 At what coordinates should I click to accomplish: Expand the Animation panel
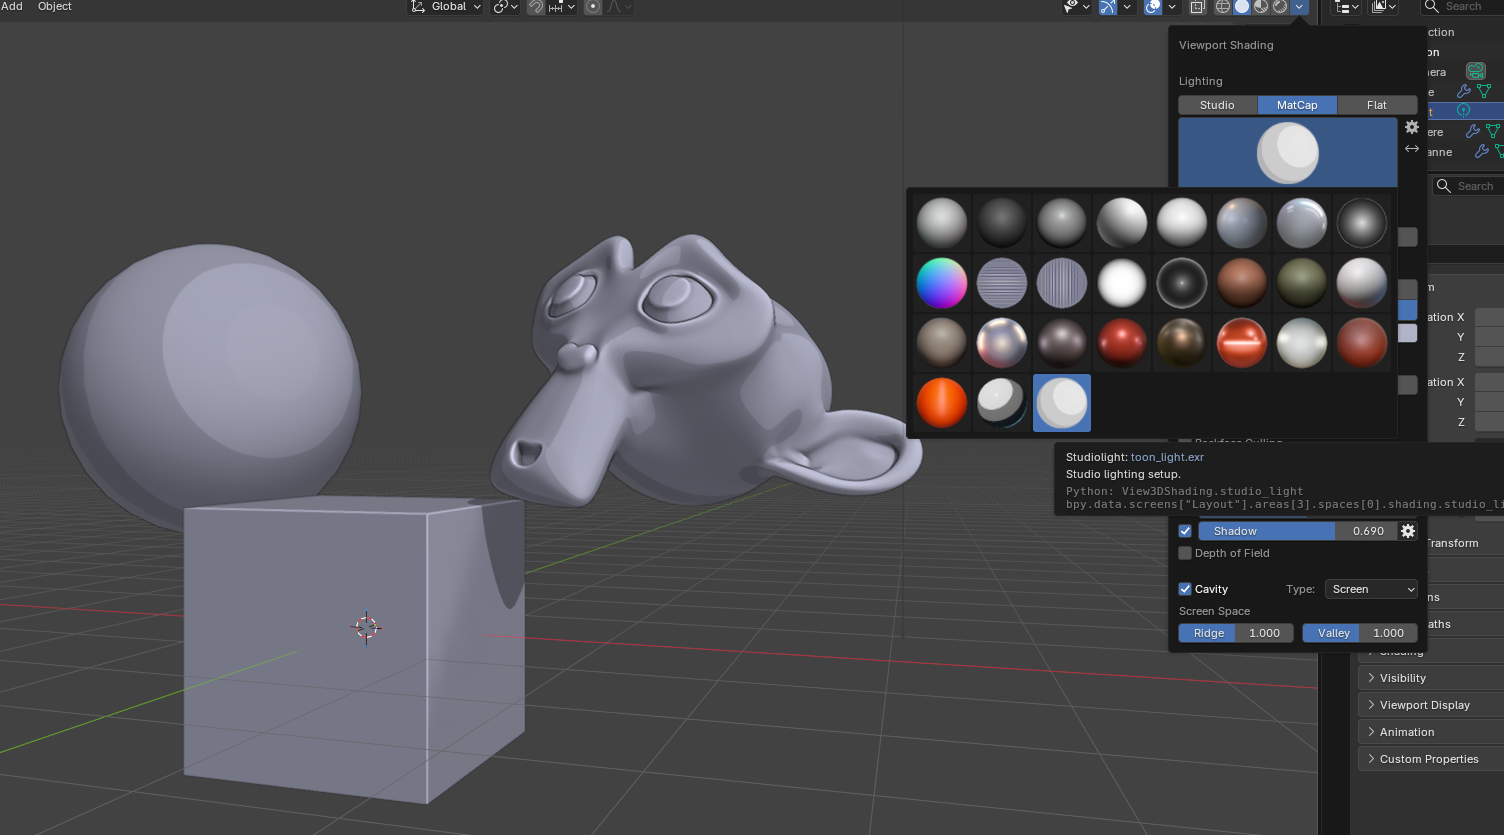(1431, 732)
